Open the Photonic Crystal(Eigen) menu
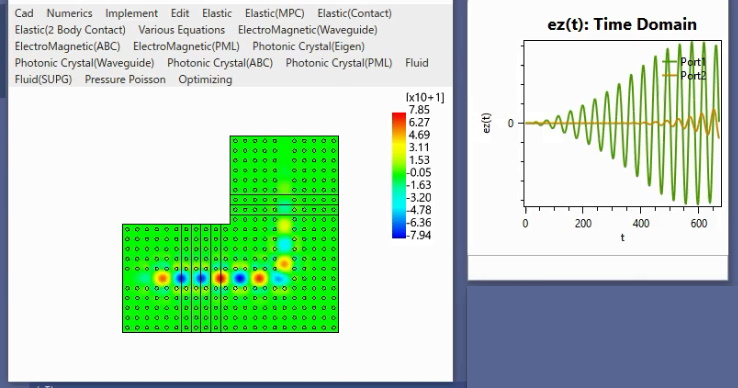 click(x=308, y=46)
